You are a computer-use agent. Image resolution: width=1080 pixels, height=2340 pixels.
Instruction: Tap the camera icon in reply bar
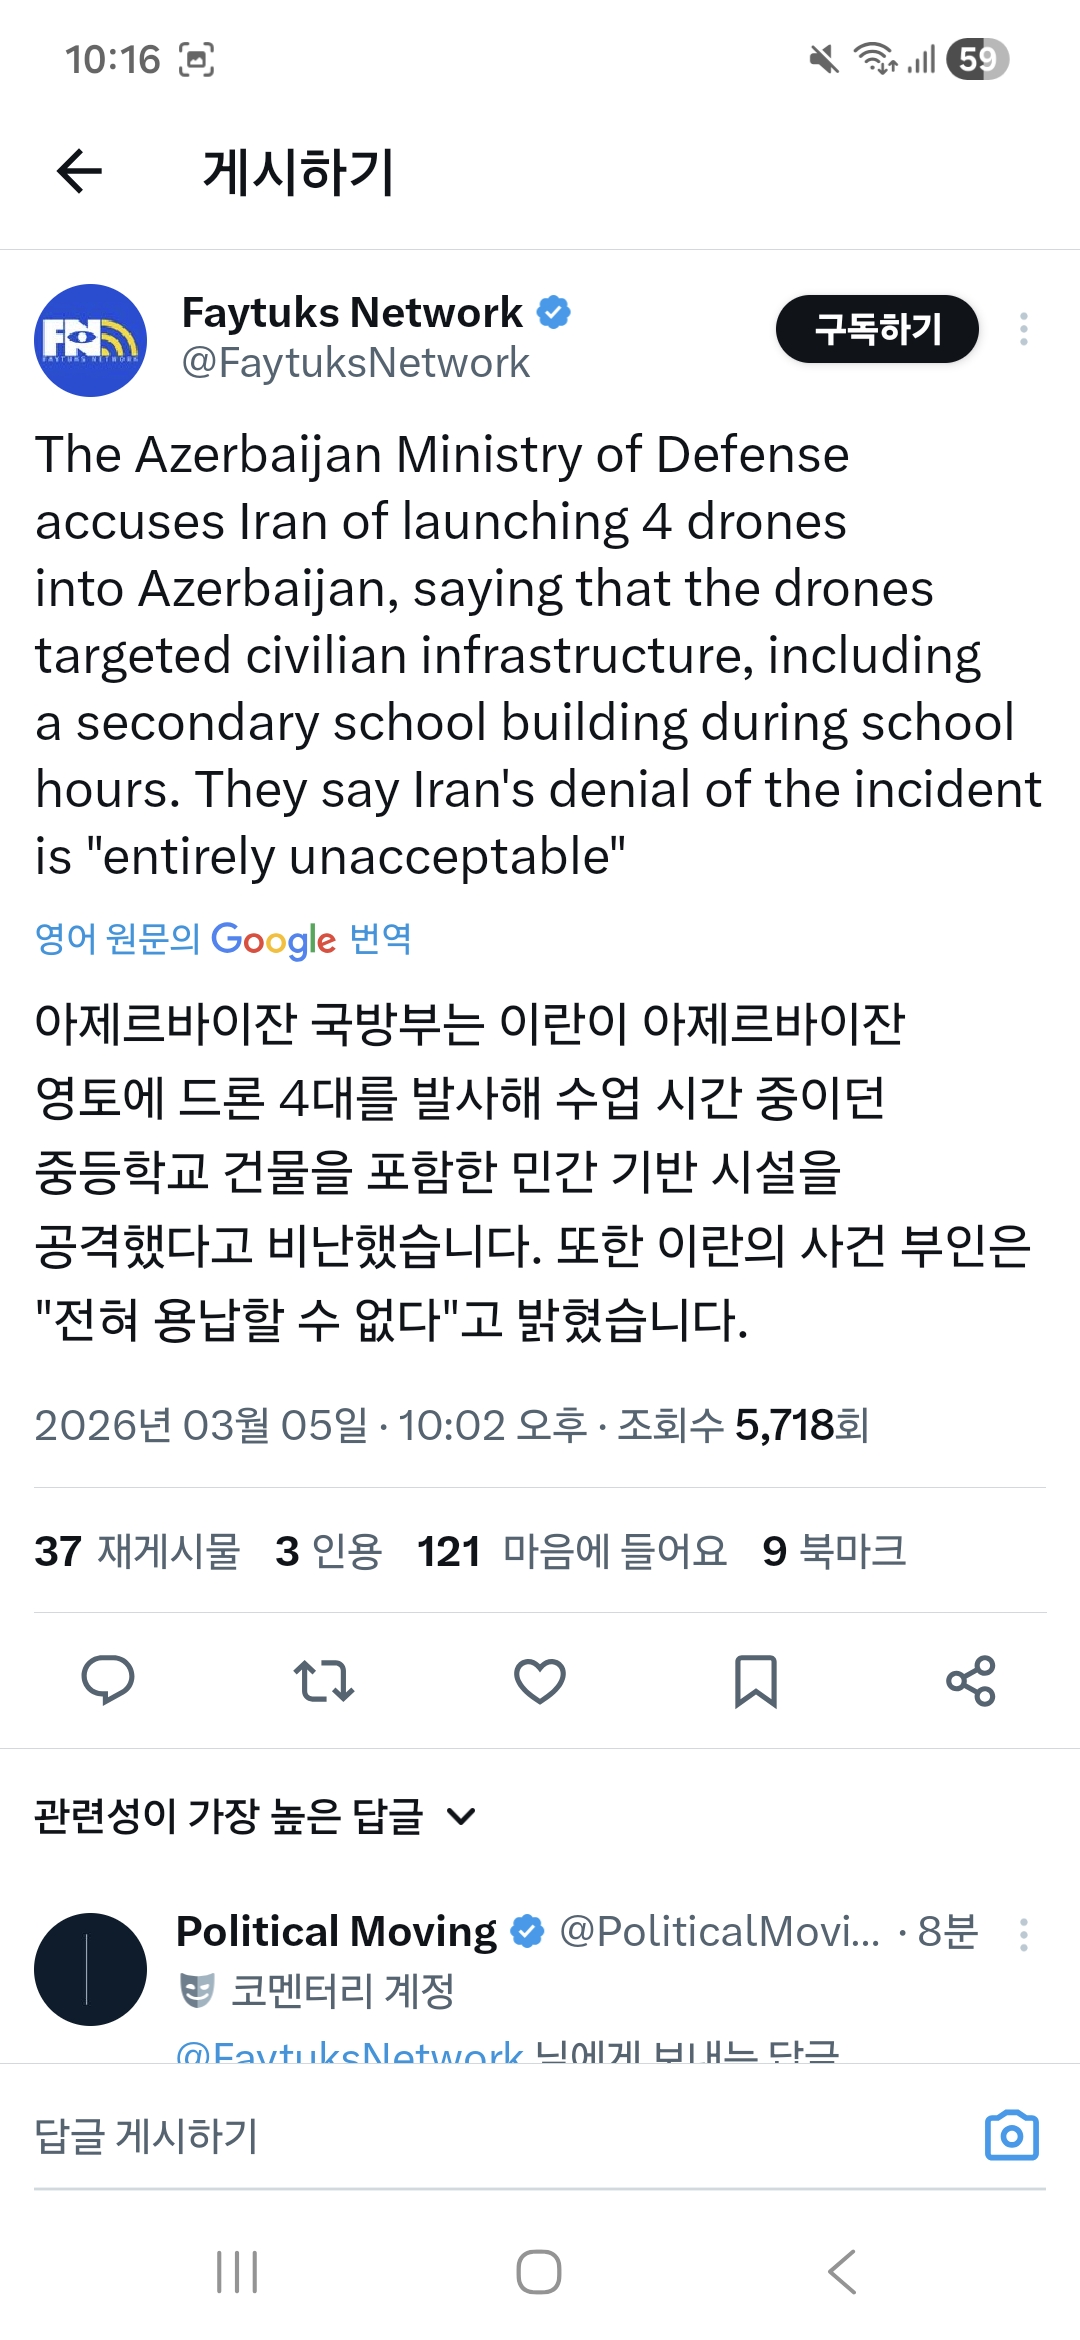pos(1011,2136)
